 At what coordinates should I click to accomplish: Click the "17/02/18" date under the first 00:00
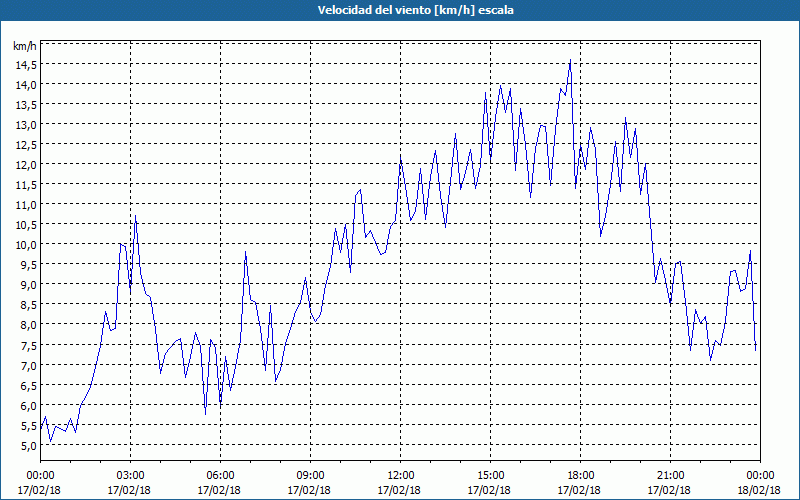click(39, 490)
